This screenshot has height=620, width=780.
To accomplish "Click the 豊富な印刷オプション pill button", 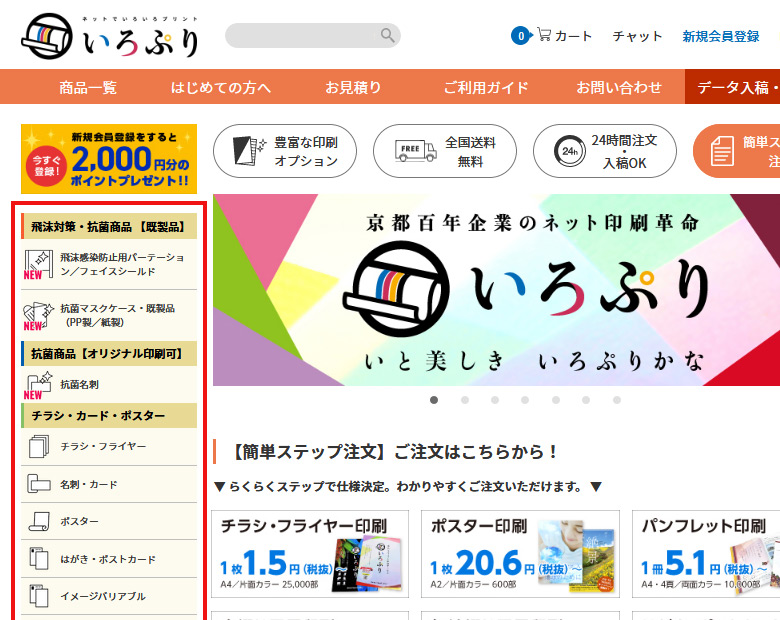I will click(x=285, y=151).
